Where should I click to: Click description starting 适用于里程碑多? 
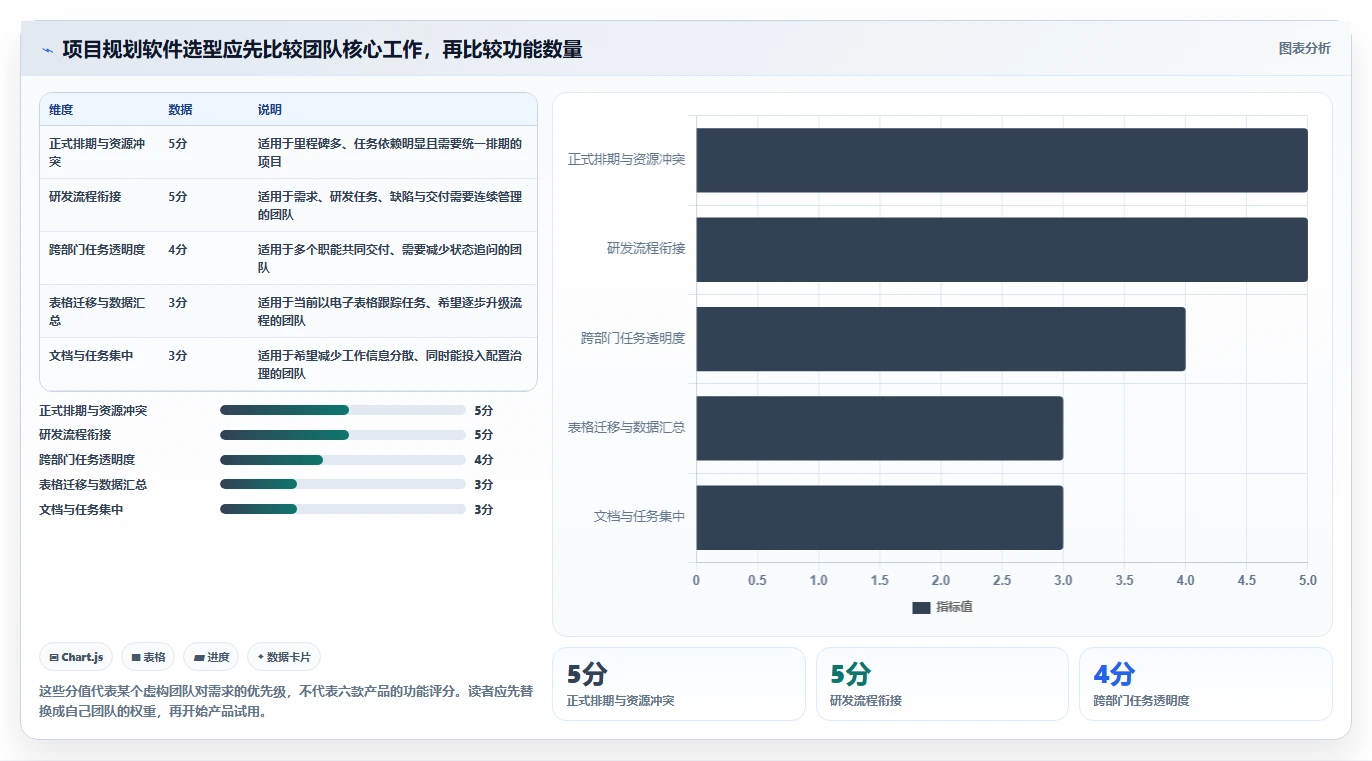390,152
